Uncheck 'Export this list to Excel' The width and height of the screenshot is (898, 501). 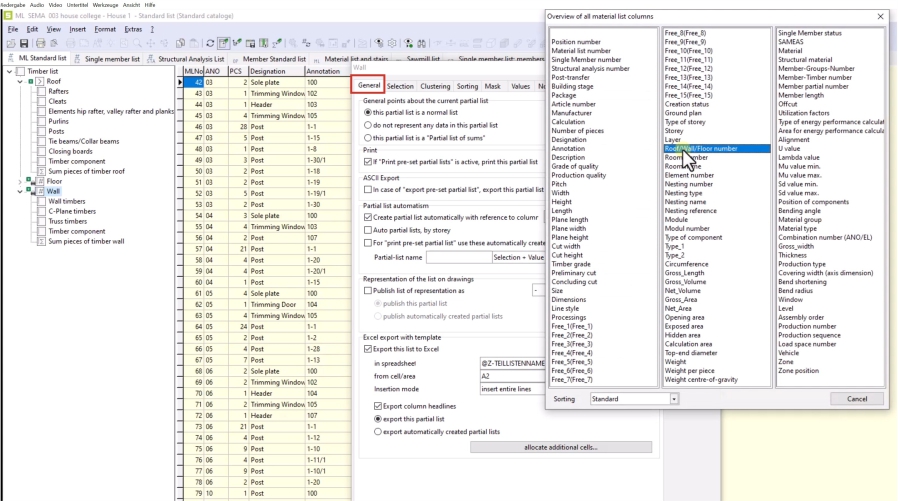click(367, 350)
